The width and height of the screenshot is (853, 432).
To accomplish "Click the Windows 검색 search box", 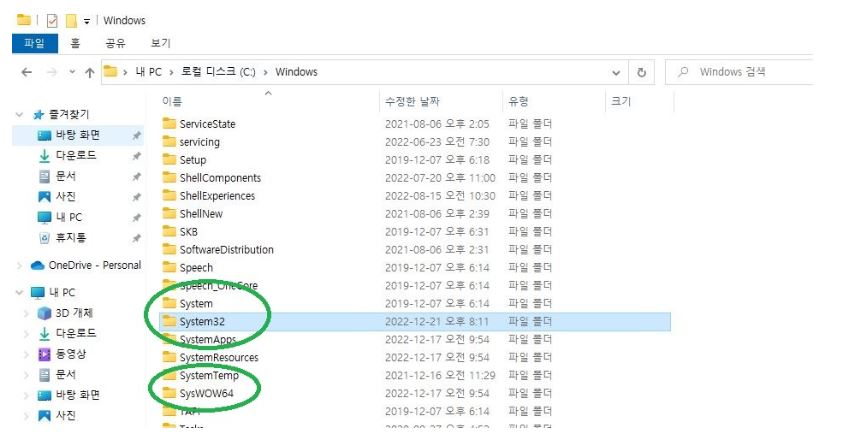I will click(x=739, y=72).
